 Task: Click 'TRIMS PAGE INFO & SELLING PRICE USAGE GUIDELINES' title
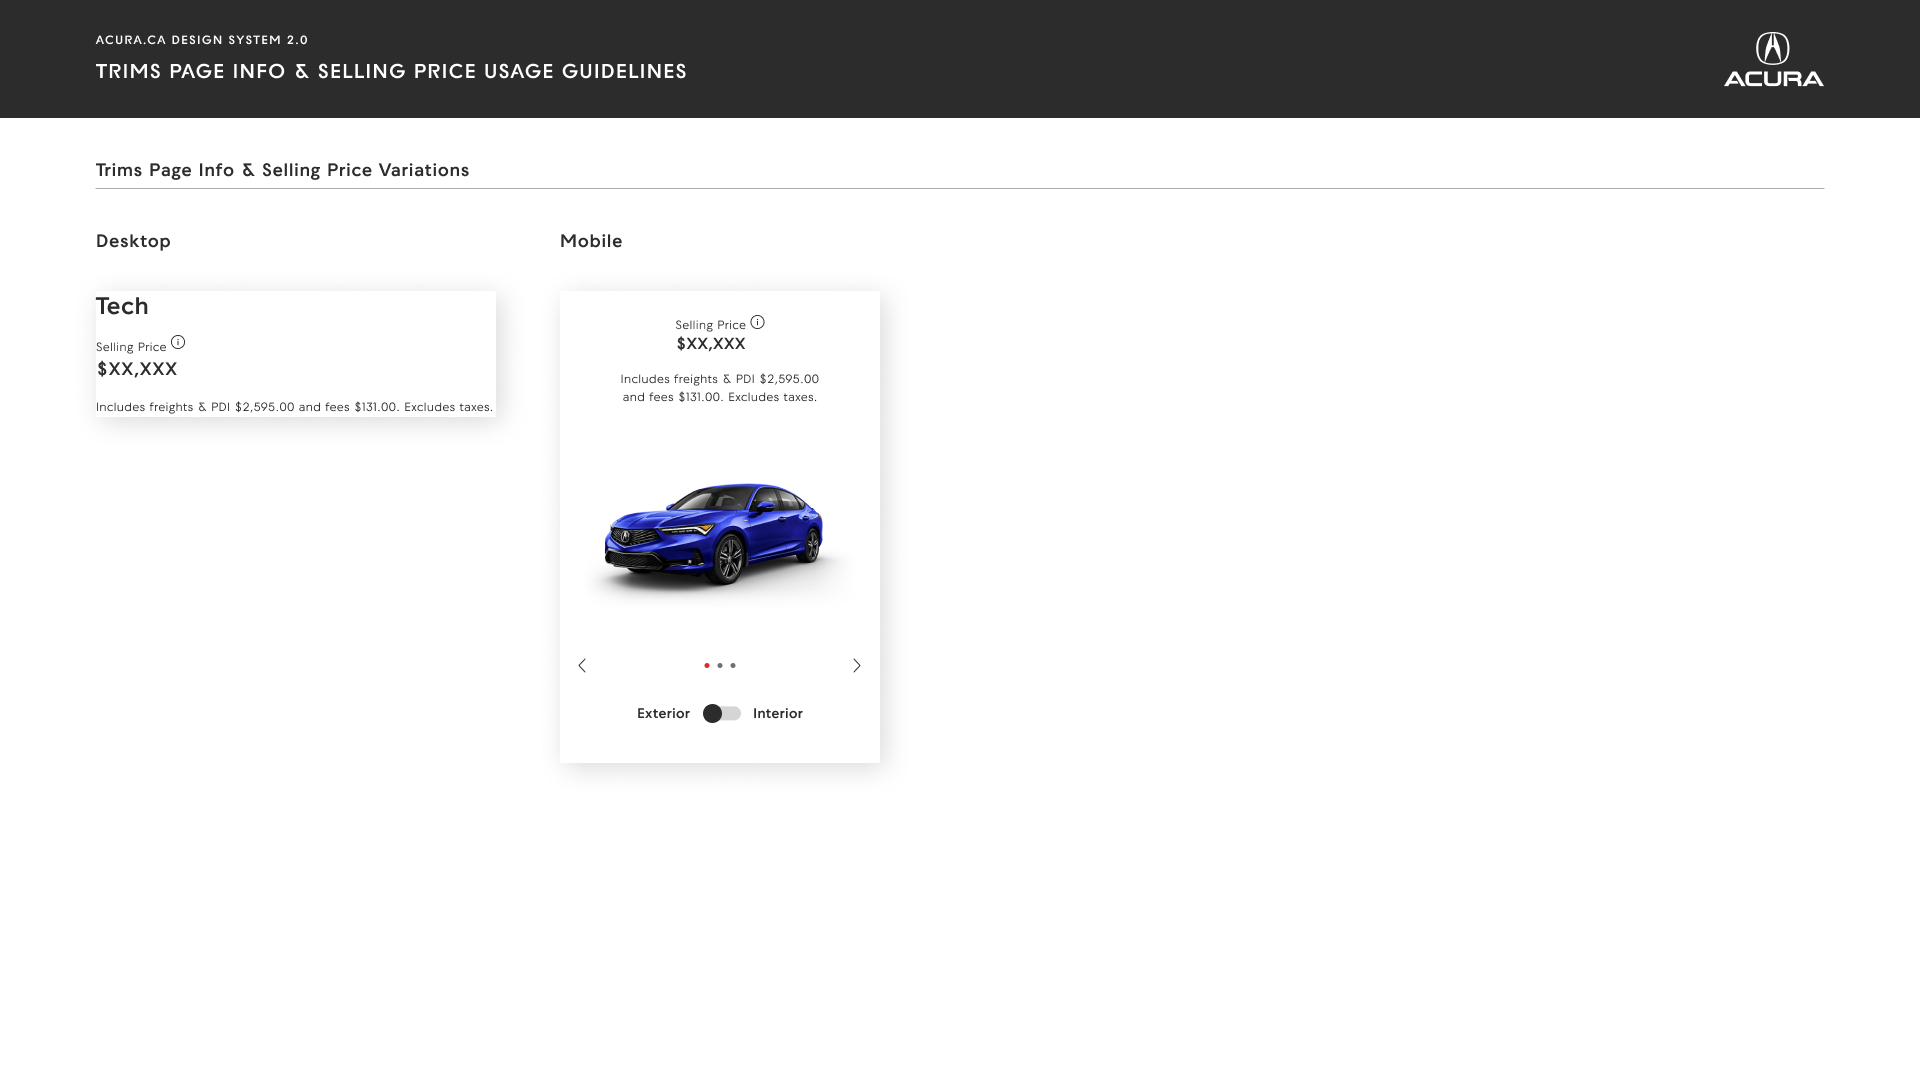pyautogui.click(x=391, y=71)
